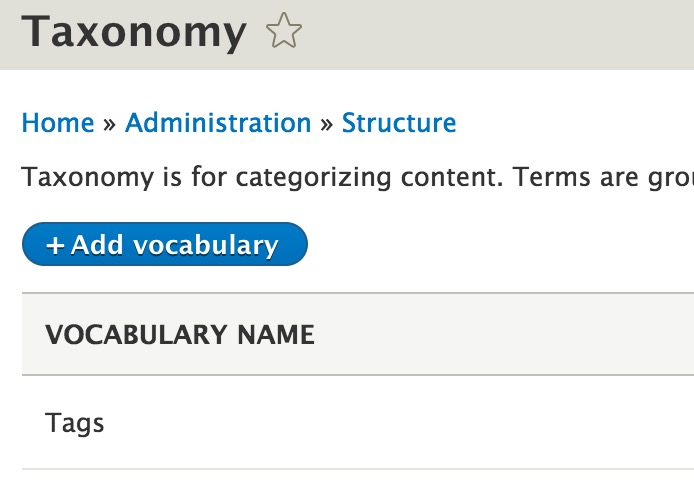Click the separator between Home and Administration
The width and height of the screenshot is (694, 496).
[x=109, y=124]
